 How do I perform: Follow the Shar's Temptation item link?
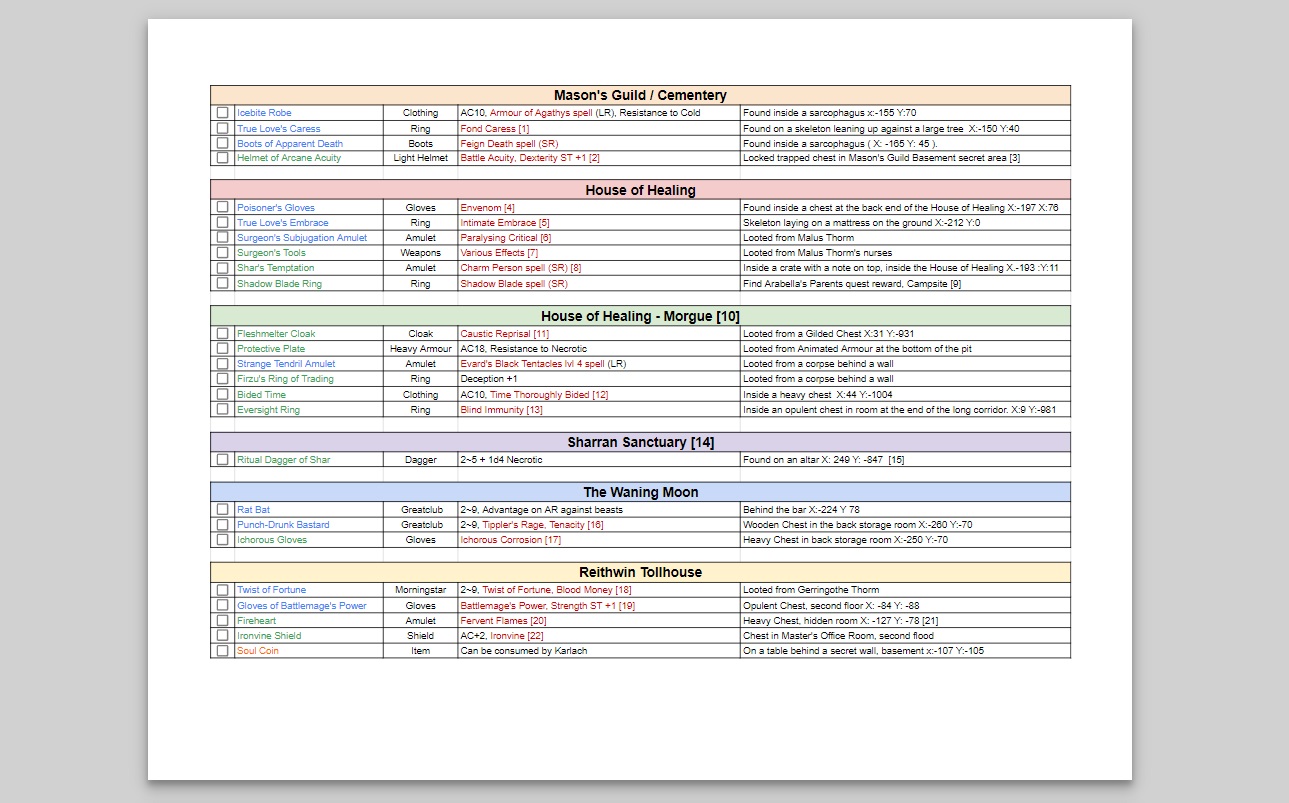(275, 268)
